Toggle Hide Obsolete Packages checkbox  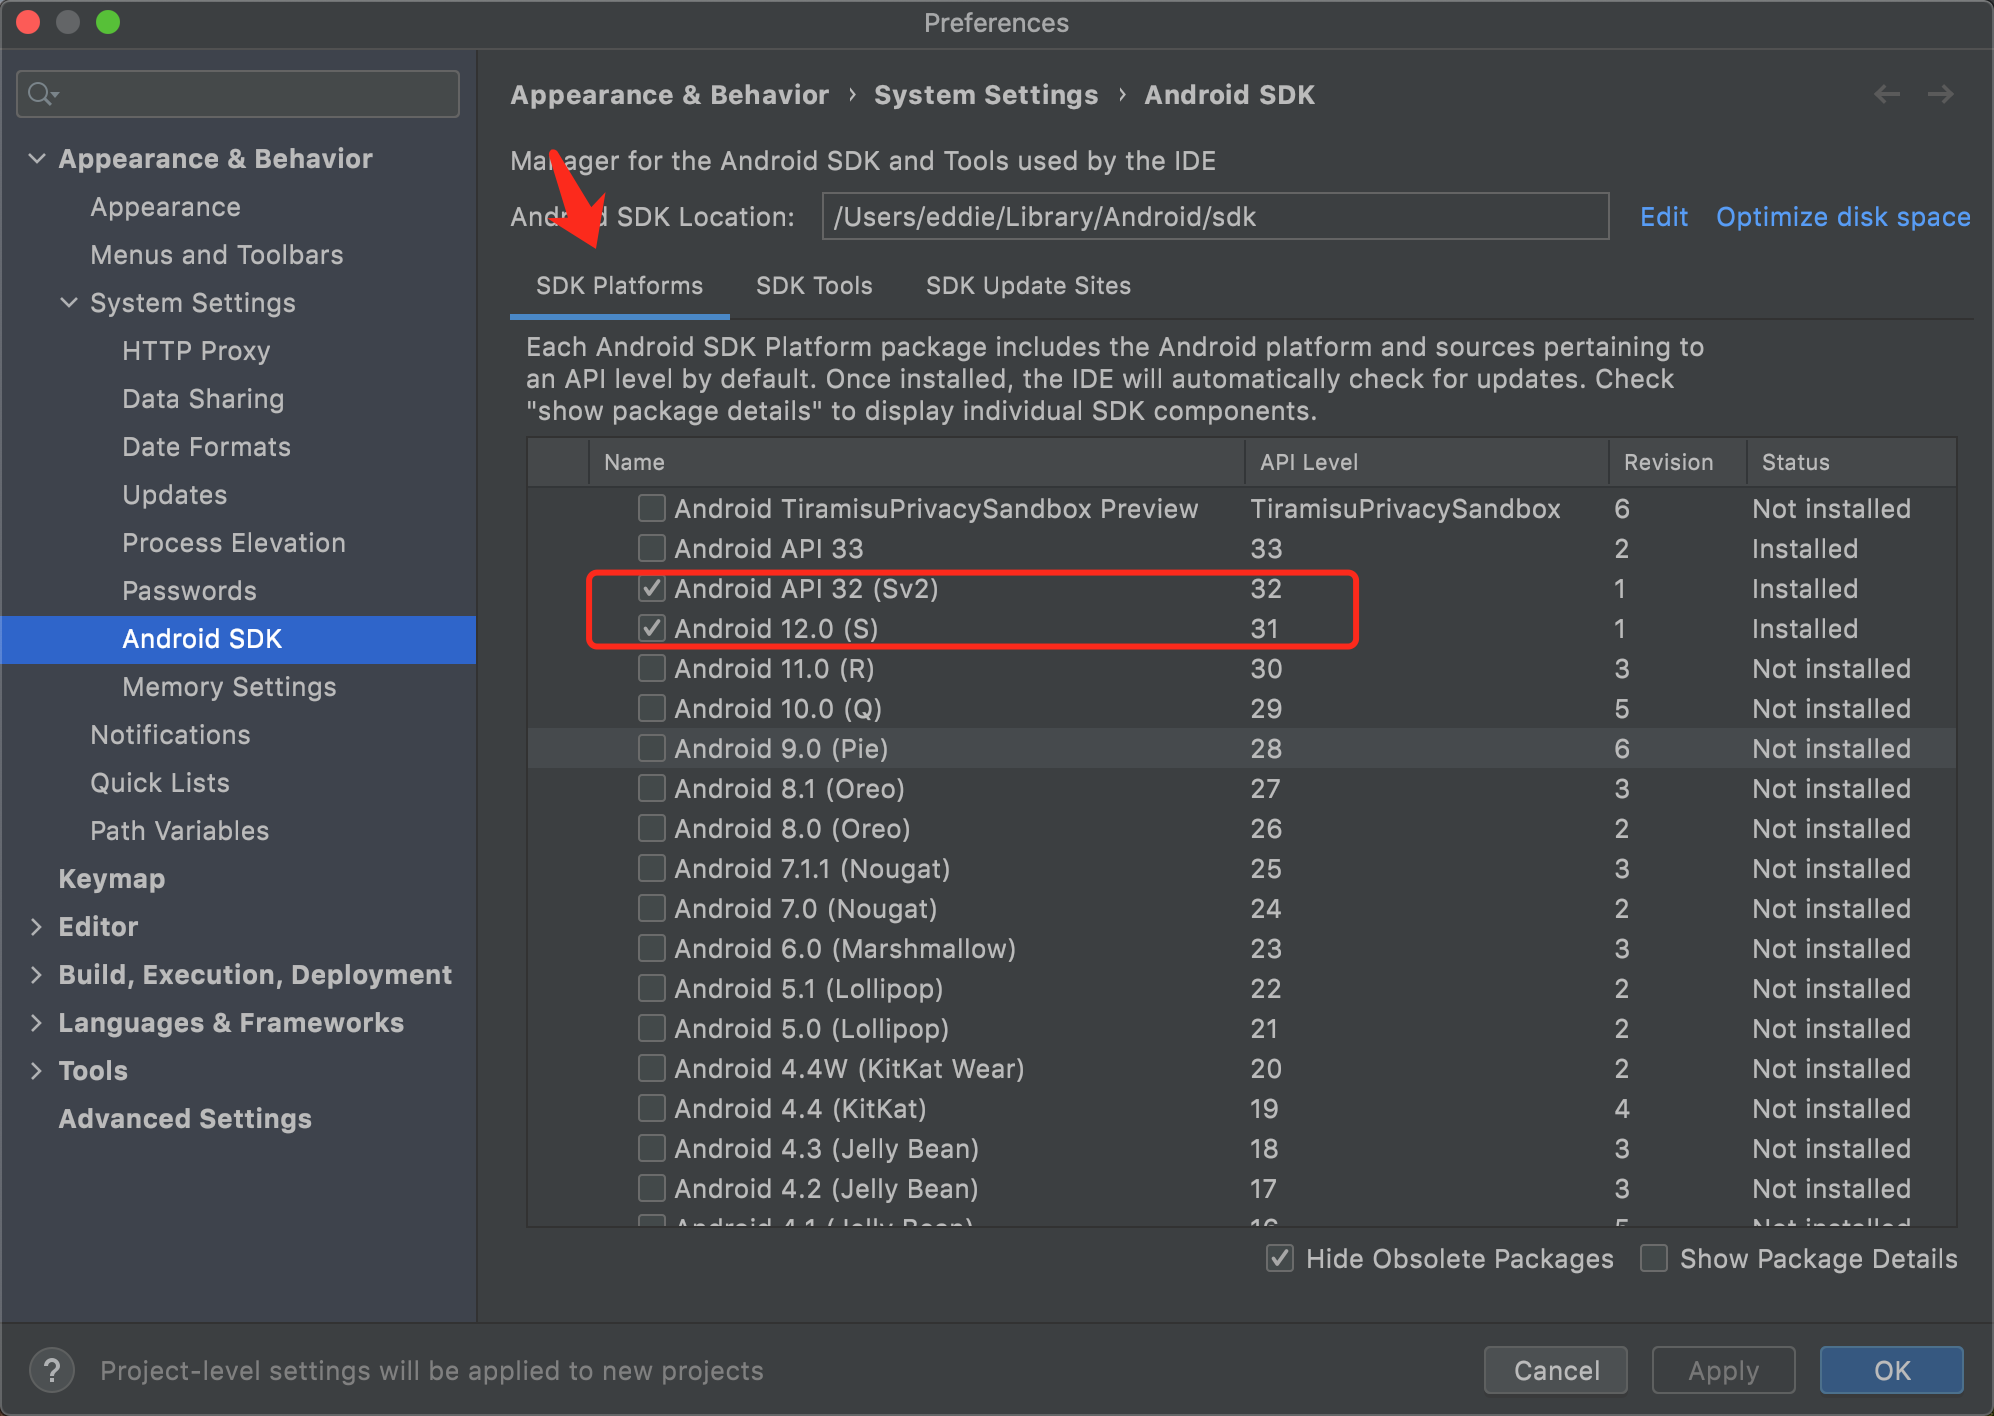pyautogui.click(x=1280, y=1258)
